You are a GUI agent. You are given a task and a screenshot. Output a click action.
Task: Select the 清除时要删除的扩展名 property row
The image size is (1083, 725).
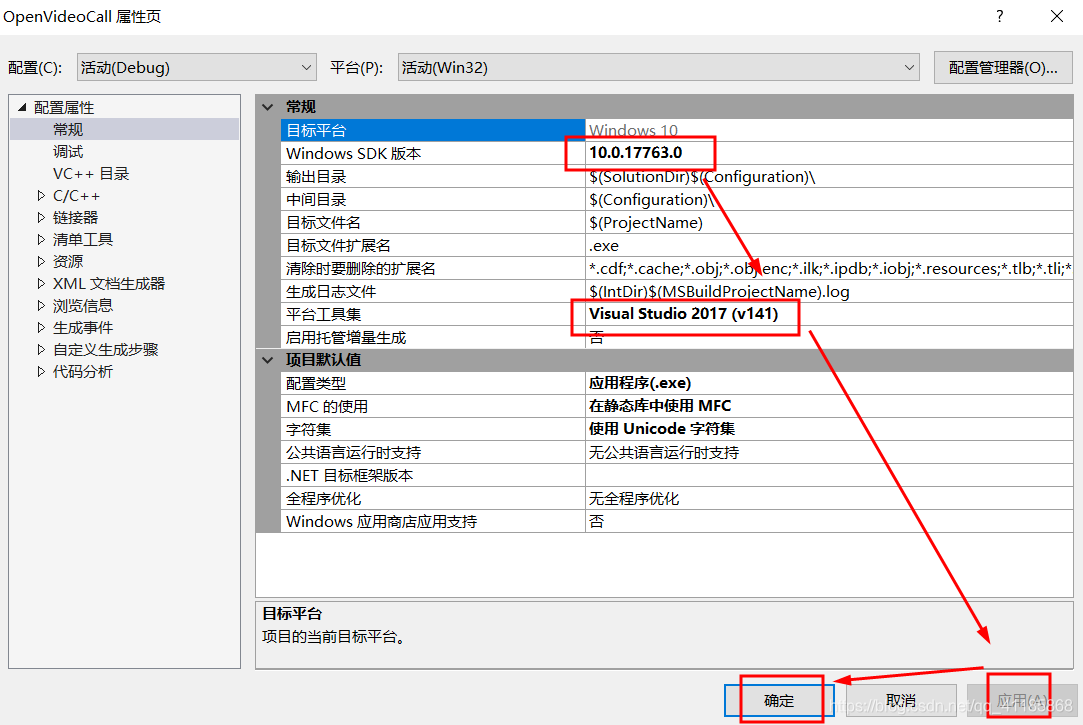pos(677,268)
